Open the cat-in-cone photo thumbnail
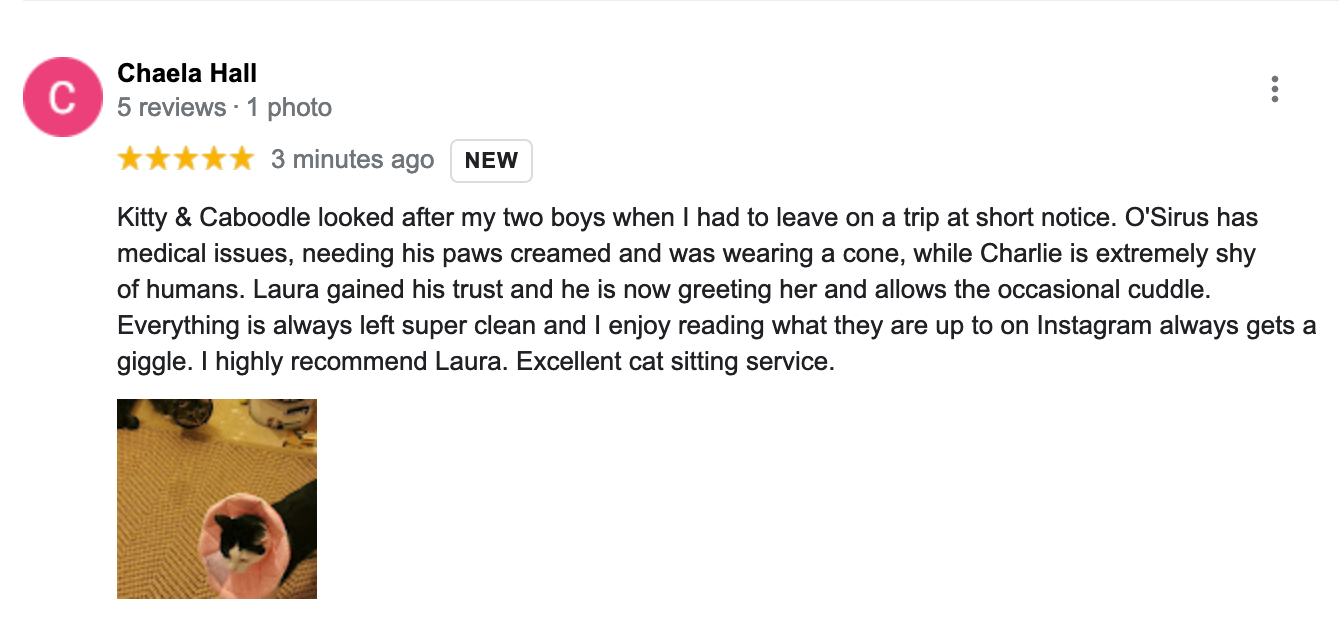The image size is (1339, 624). (x=217, y=499)
